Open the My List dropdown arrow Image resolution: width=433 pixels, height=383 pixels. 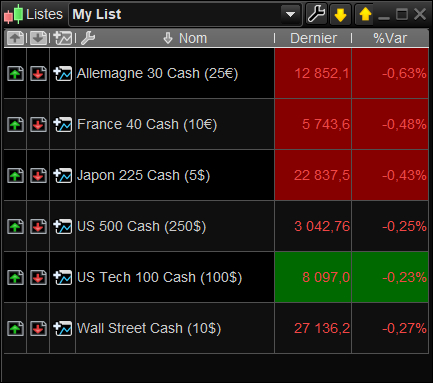click(290, 14)
